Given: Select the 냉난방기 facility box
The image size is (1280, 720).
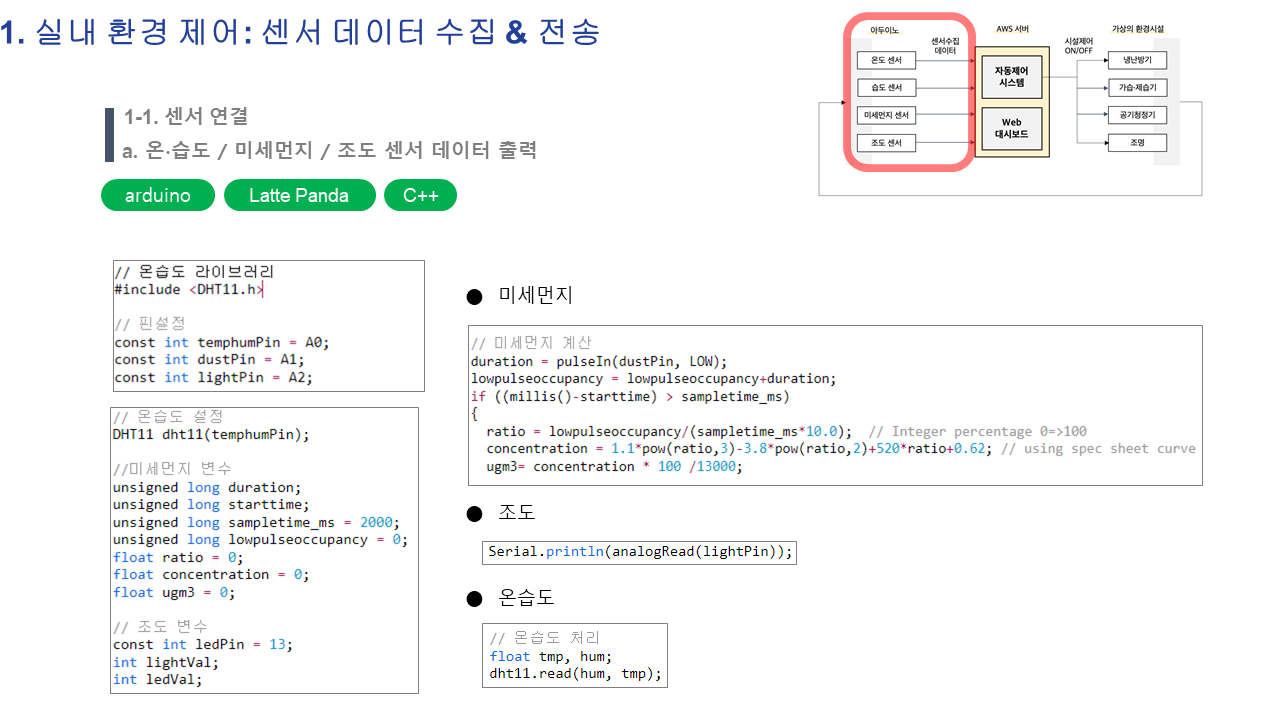Looking at the screenshot, I should point(1137,61).
